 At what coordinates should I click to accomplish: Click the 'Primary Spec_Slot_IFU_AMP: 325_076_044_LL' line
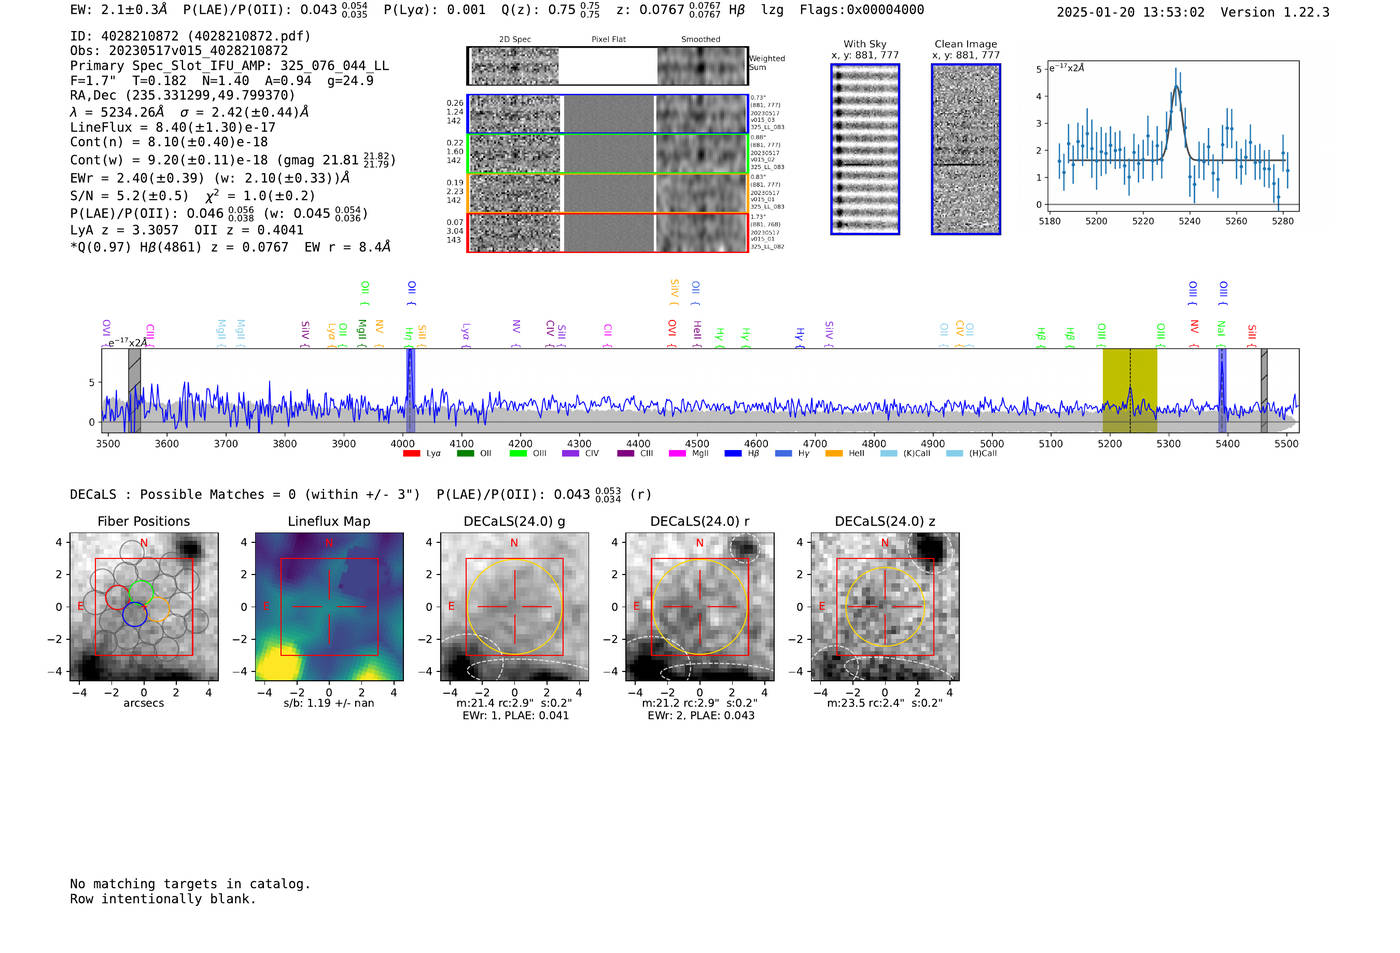tap(230, 66)
